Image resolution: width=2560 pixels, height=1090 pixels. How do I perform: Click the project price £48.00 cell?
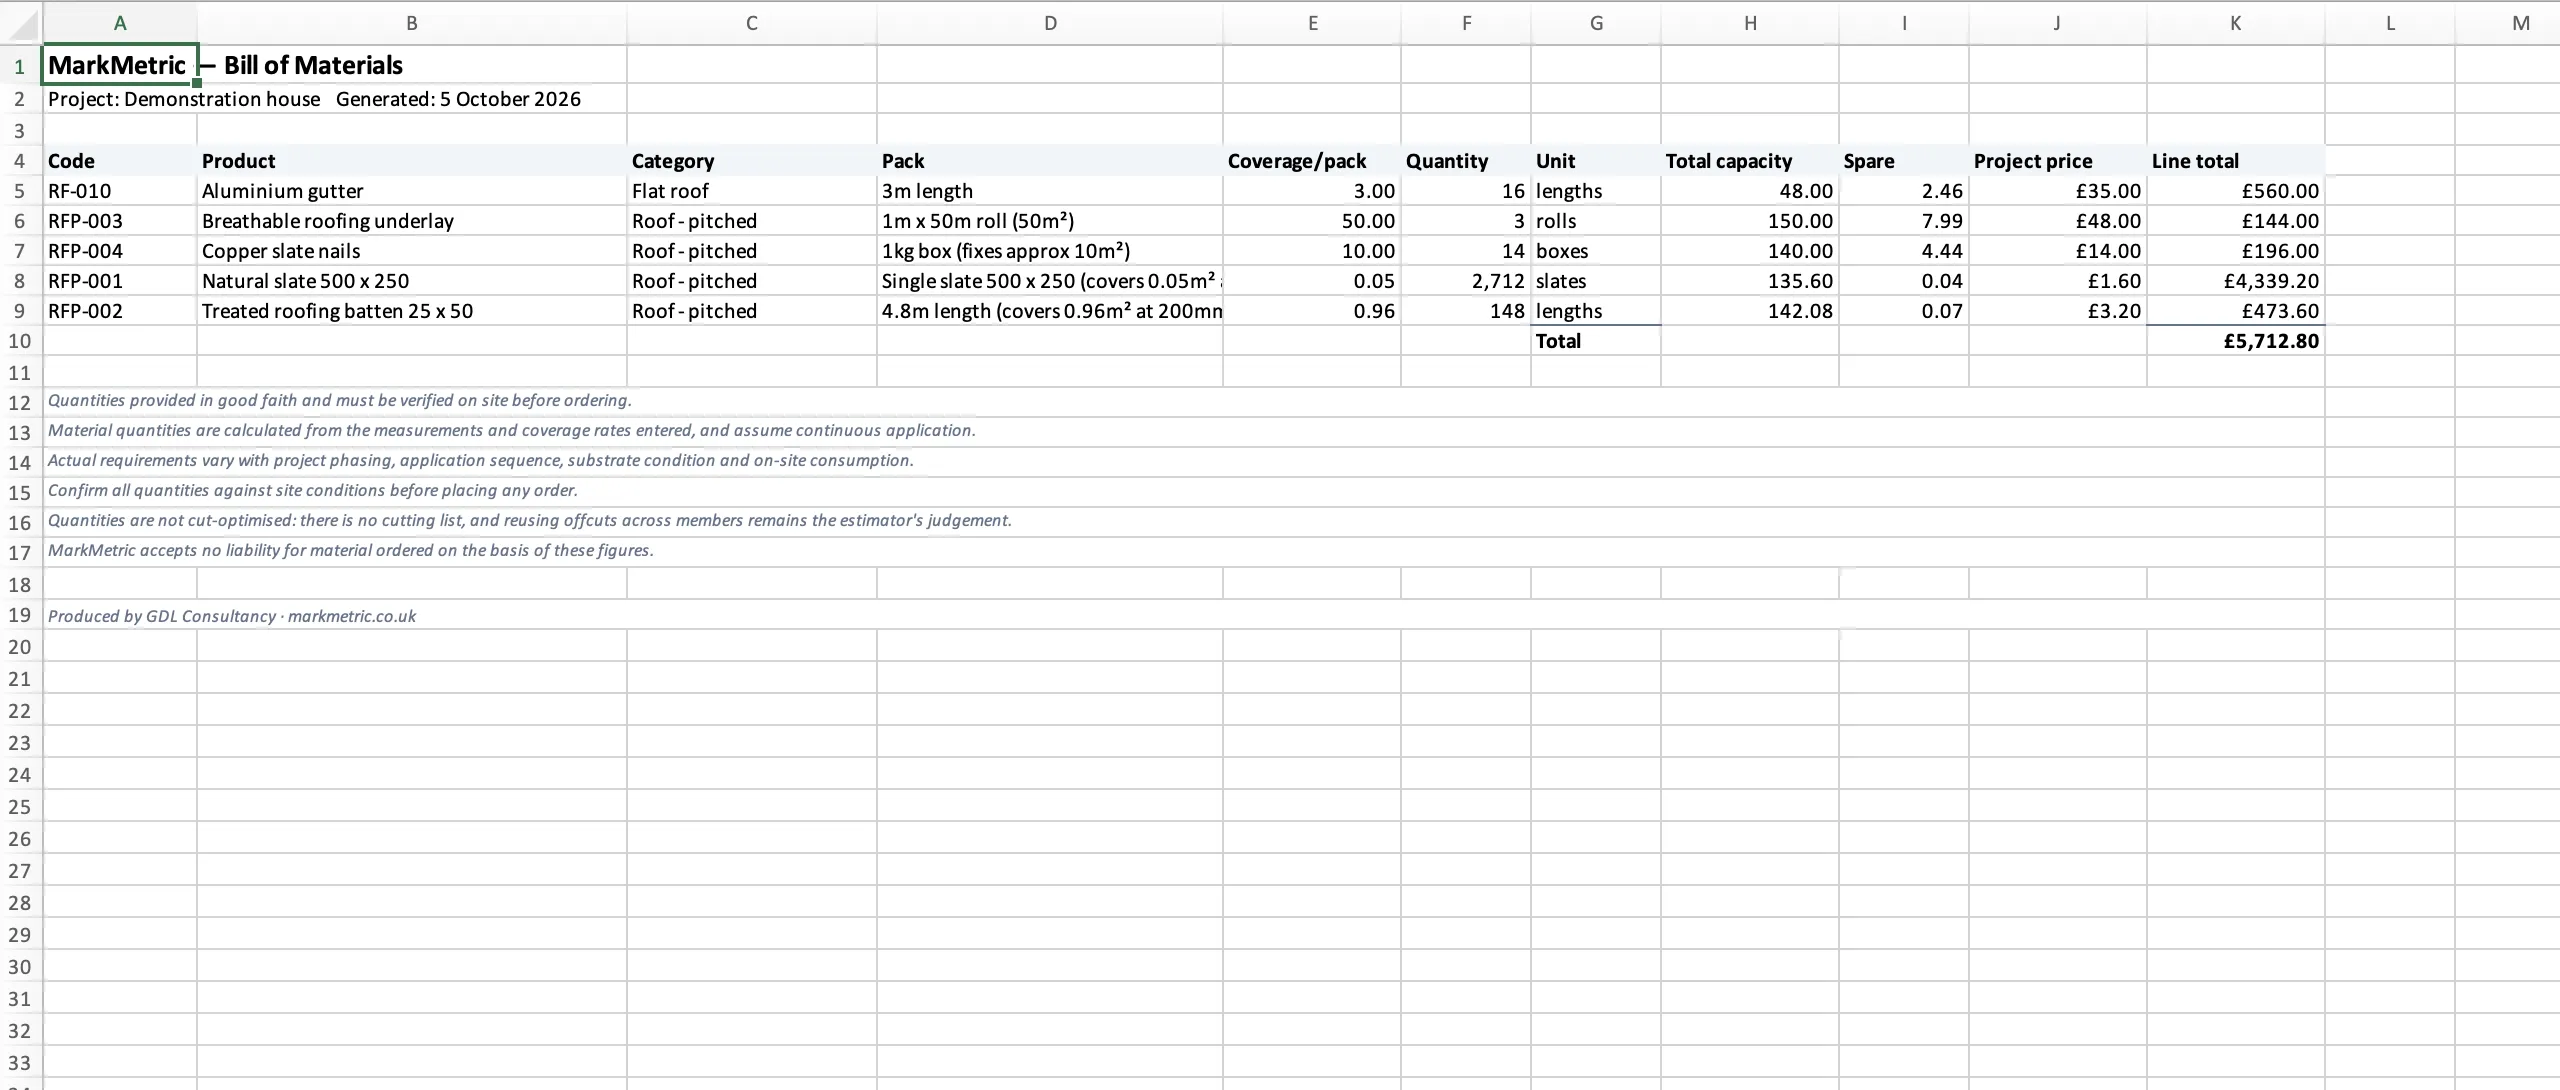tap(2058, 221)
